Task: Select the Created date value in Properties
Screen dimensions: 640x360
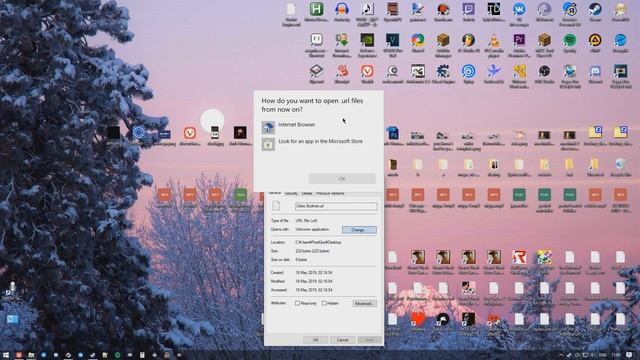Action: point(314,272)
